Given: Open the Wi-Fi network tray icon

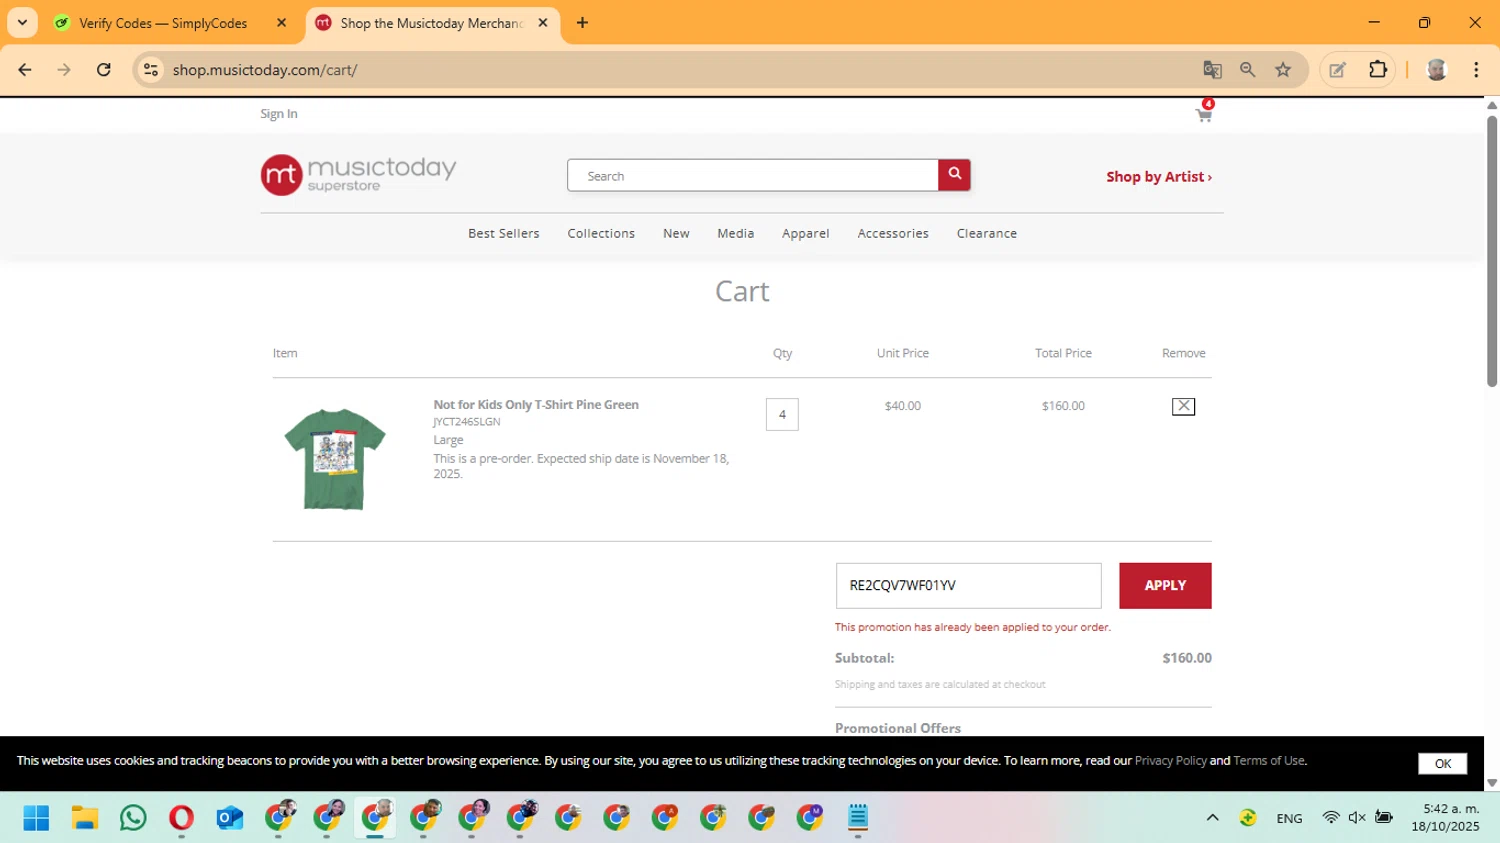Looking at the screenshot, I should 1330,818.
